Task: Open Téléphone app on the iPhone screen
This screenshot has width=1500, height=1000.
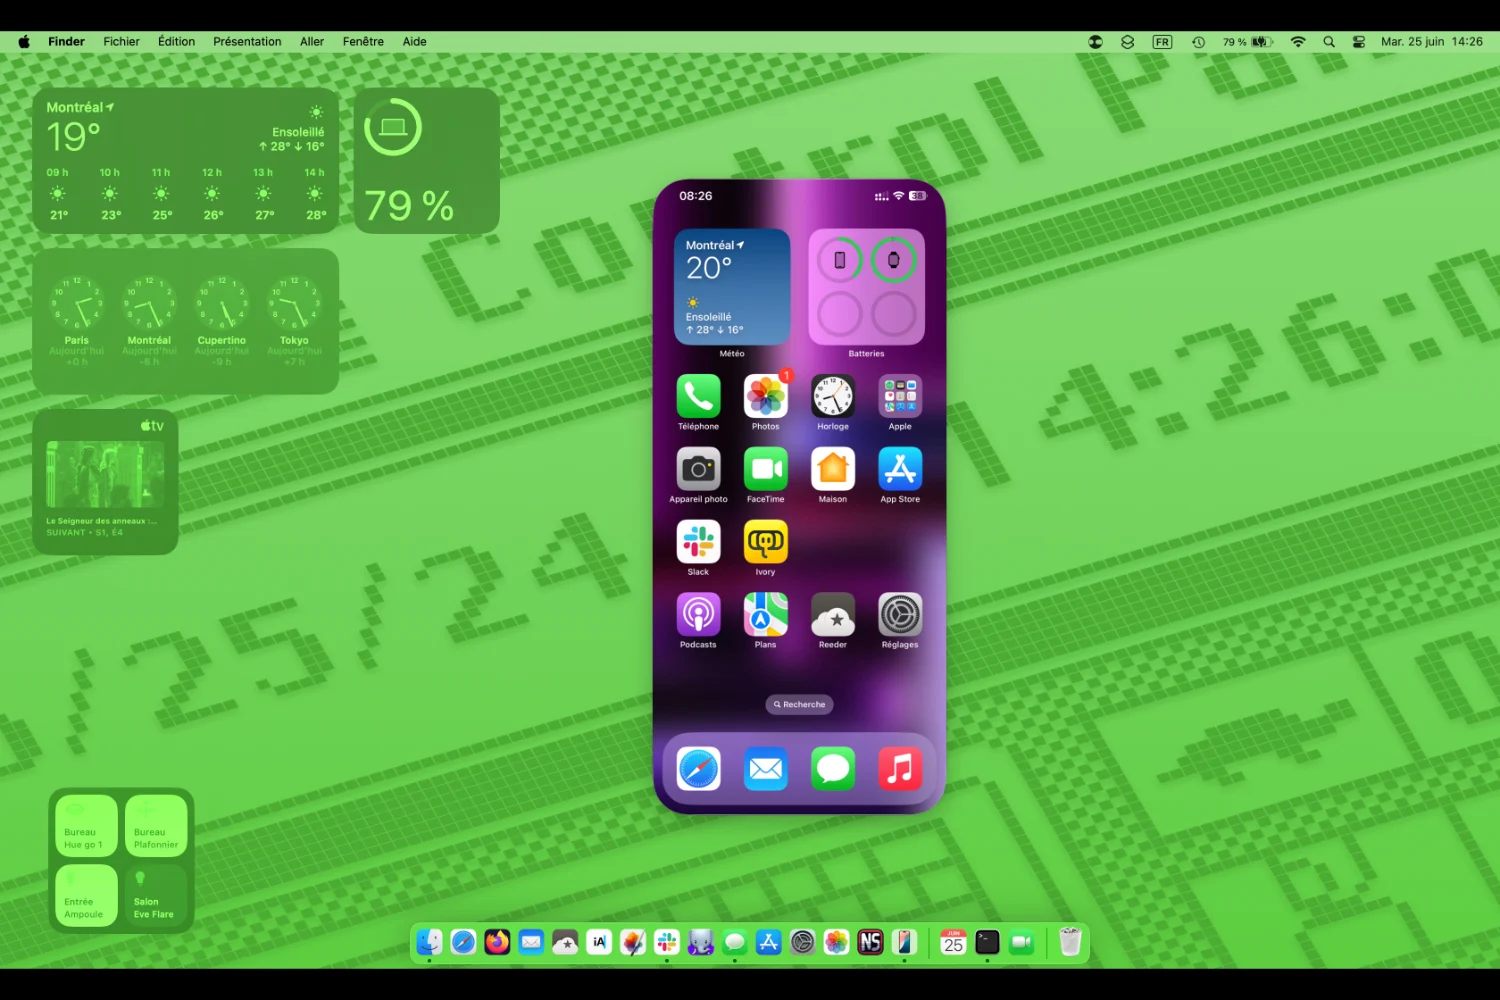Action: click(698, 397)
